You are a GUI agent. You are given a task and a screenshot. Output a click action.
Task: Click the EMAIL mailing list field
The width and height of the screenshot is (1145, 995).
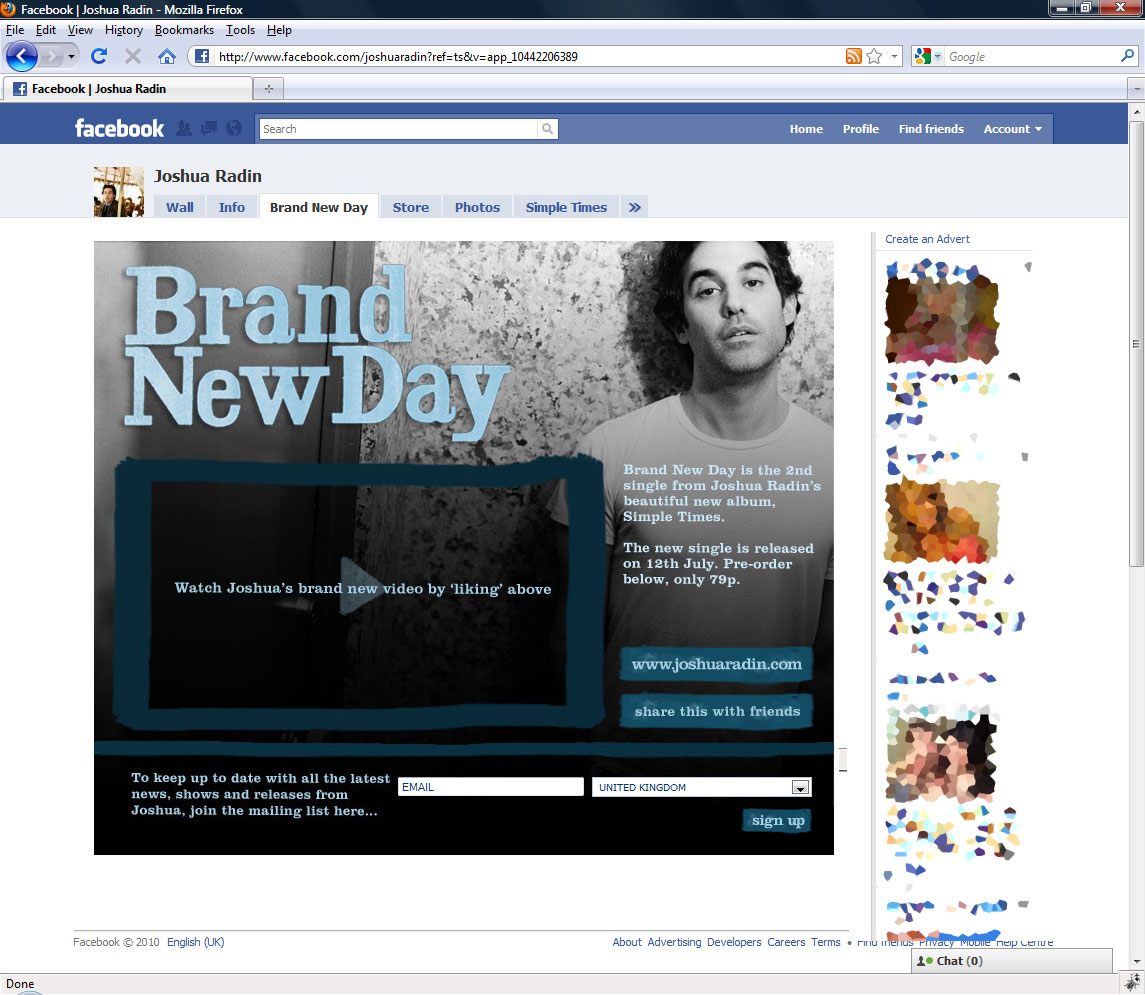(x=491, y=787)
